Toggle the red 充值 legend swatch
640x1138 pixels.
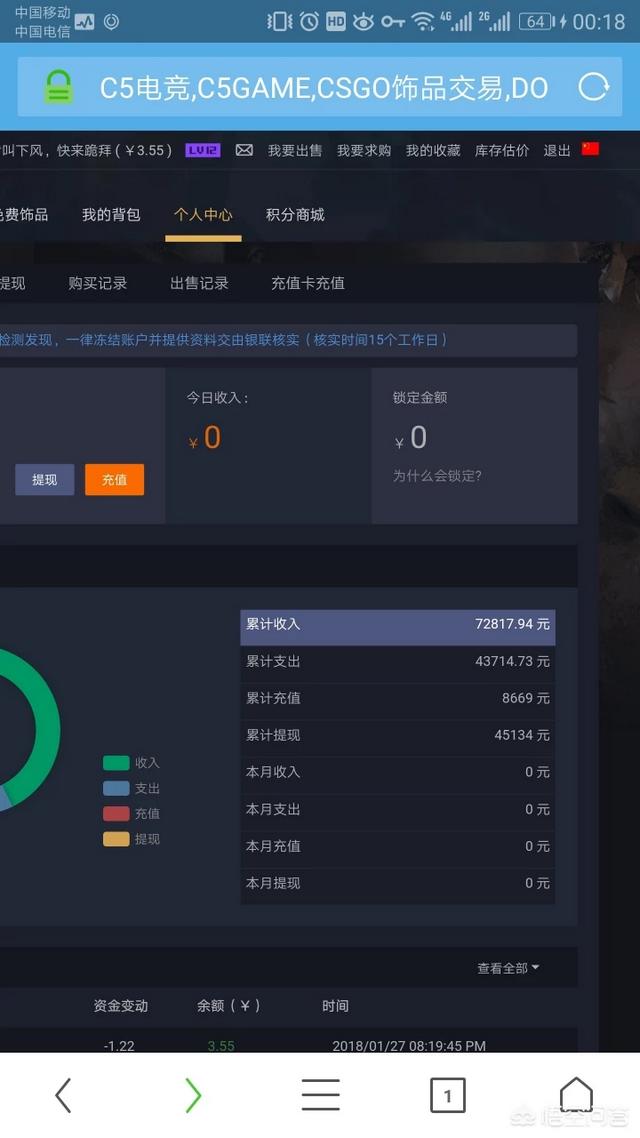pos(116,814)
